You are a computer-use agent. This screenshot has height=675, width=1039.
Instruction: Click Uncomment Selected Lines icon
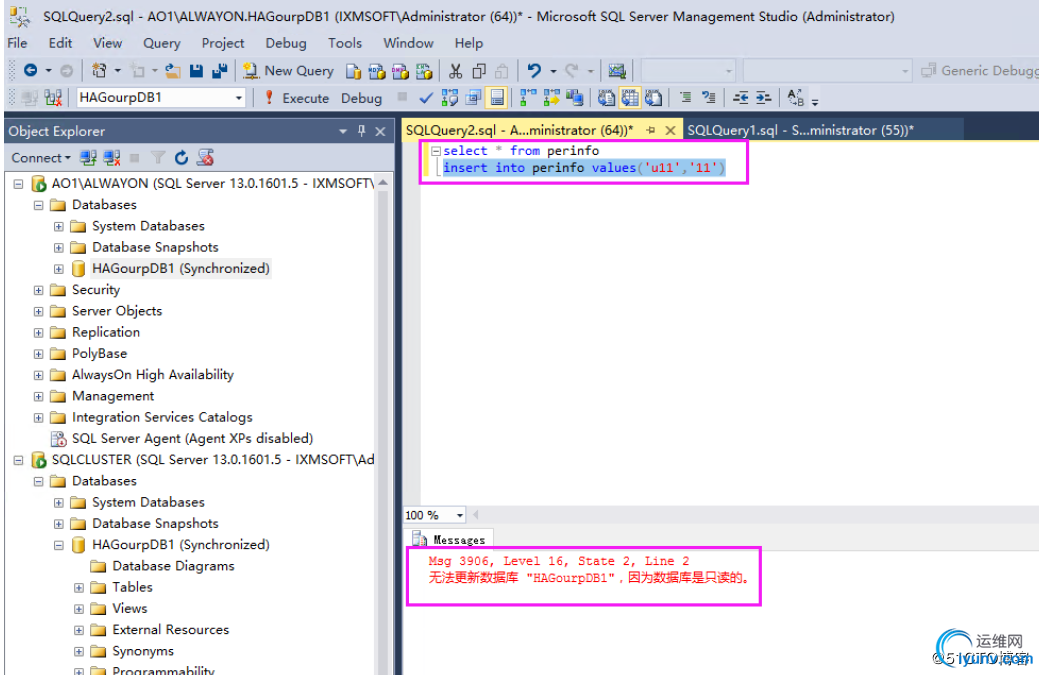[708, 97]
